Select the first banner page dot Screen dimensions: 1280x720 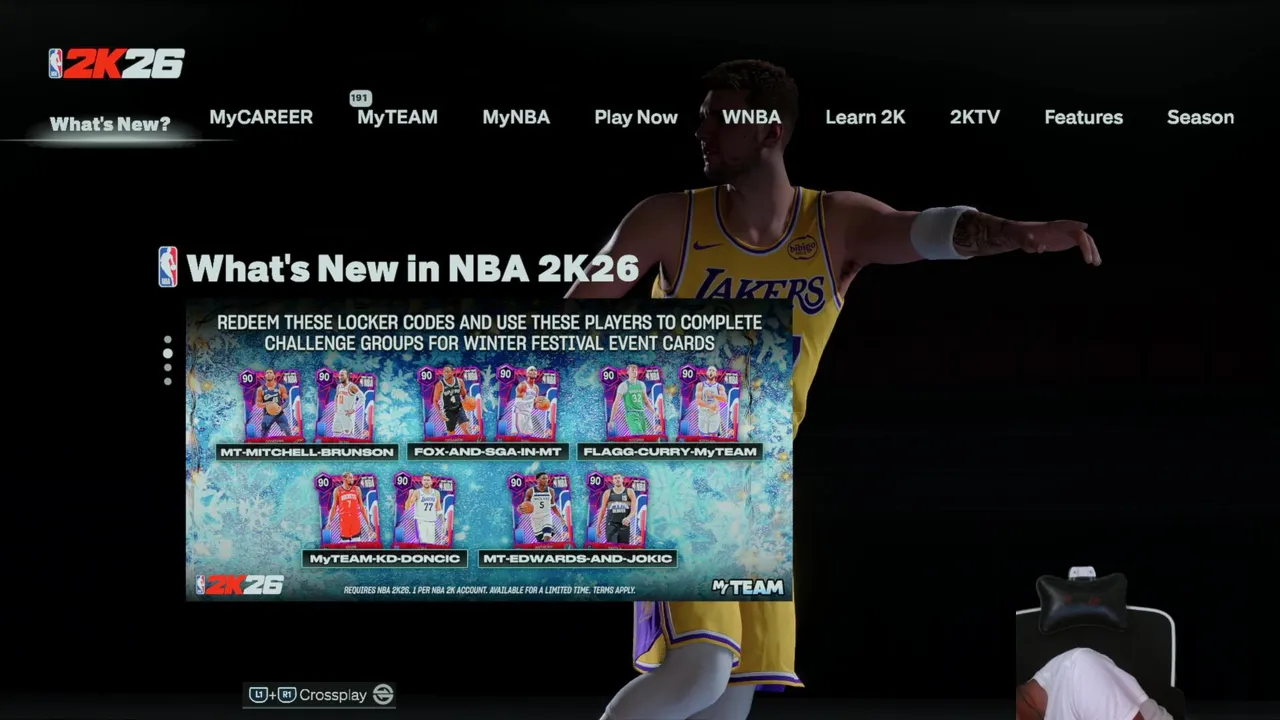click(x=167, y=340)
